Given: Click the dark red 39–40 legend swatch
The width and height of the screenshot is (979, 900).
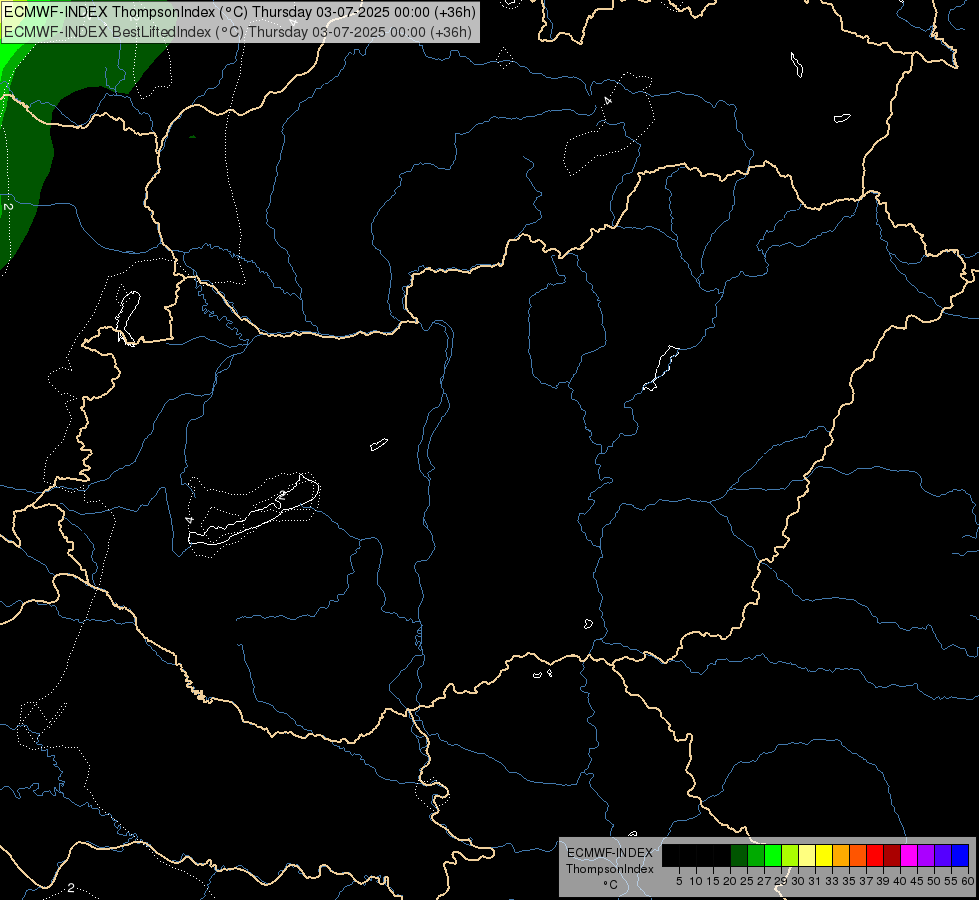Looking at the screenshot, I should 892,855.
